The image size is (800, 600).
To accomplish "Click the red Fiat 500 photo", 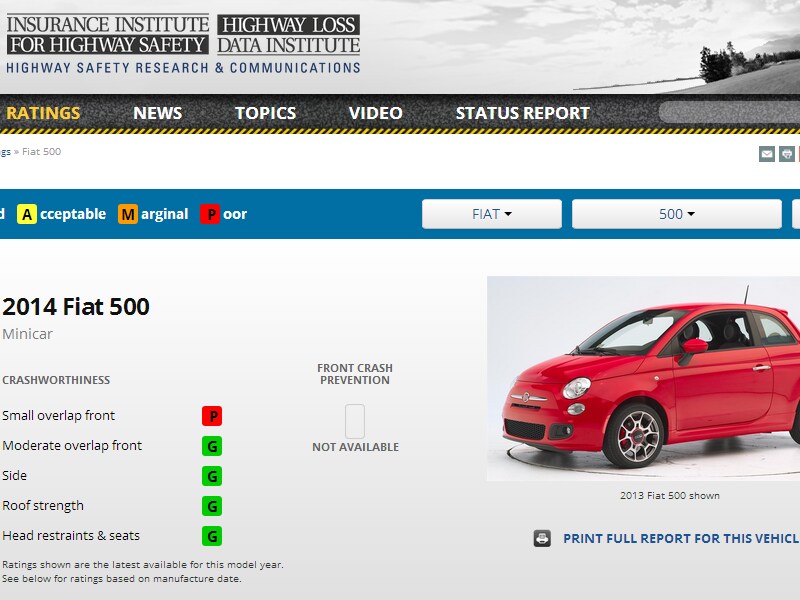I will tap(643, 379).
